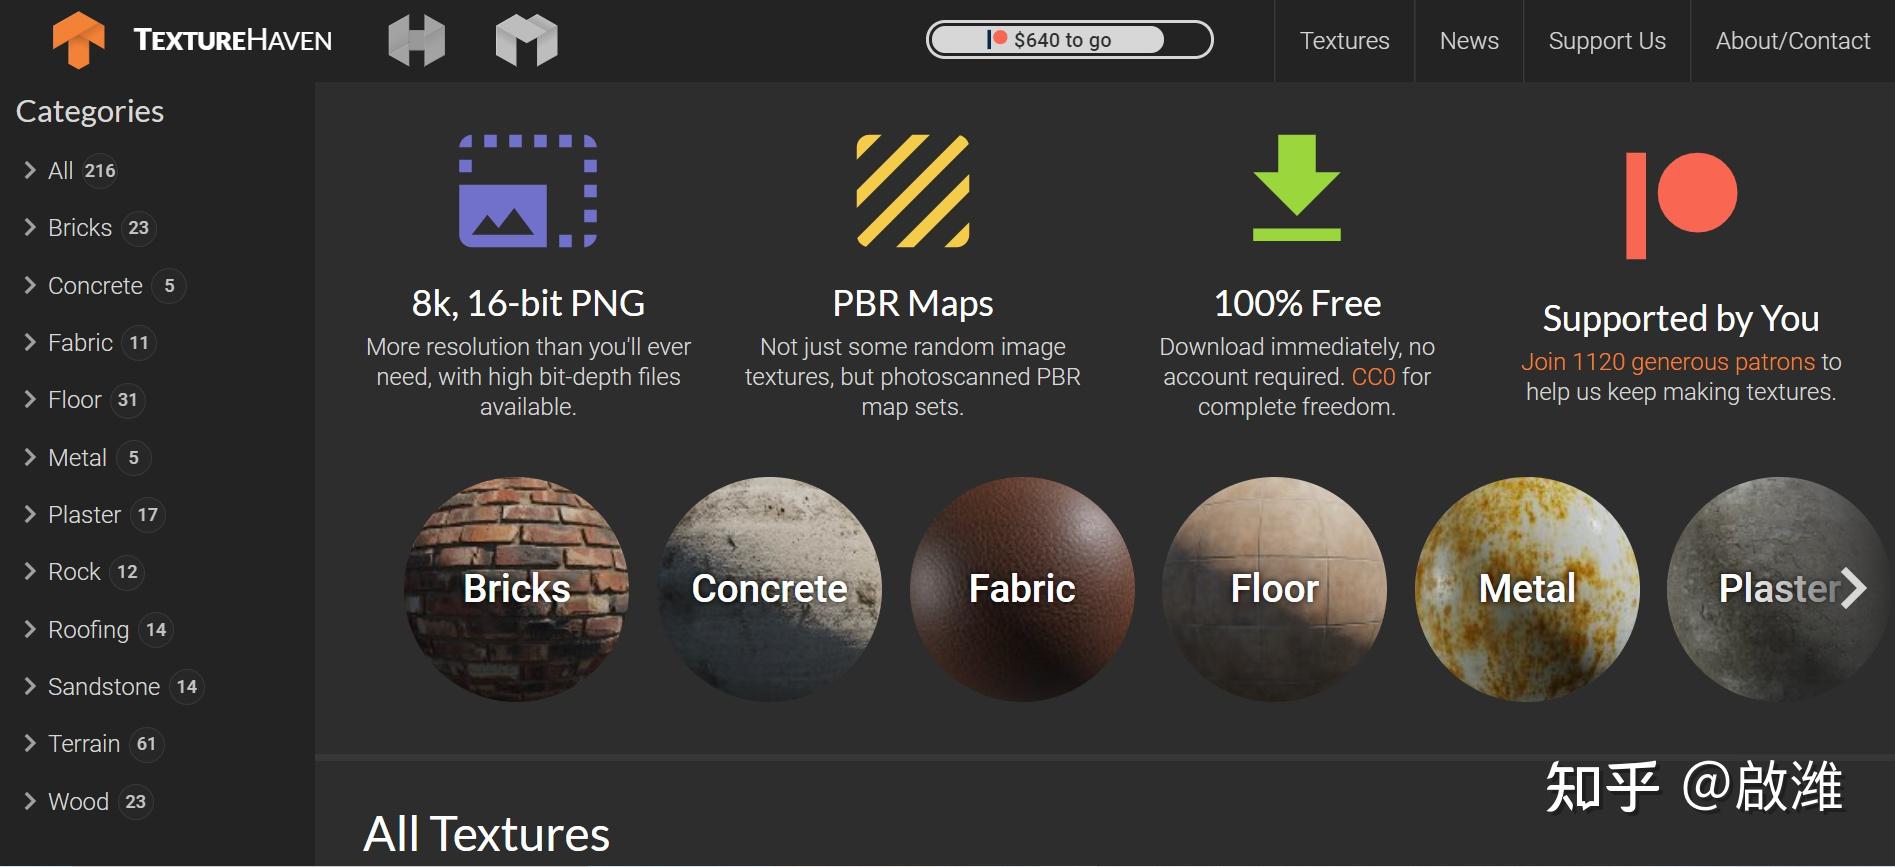The width and height of the screenshot is (1895, 867).
Task: Open the News menu item
Action: (x=1469, y=41)
